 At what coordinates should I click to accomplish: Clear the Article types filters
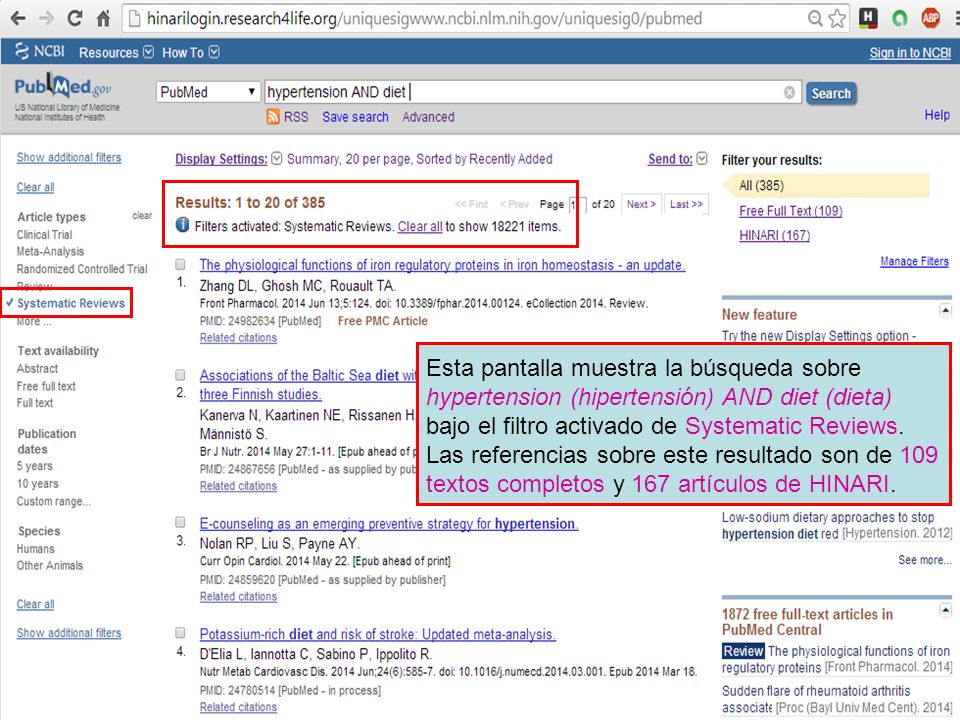pos(142,216)
